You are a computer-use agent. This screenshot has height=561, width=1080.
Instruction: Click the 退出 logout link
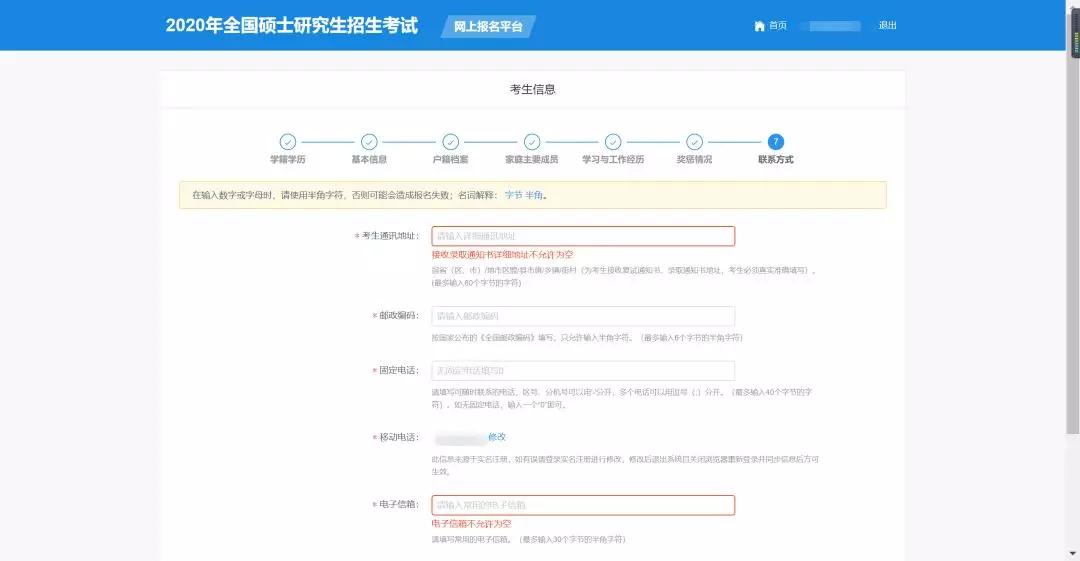point(887,26)
